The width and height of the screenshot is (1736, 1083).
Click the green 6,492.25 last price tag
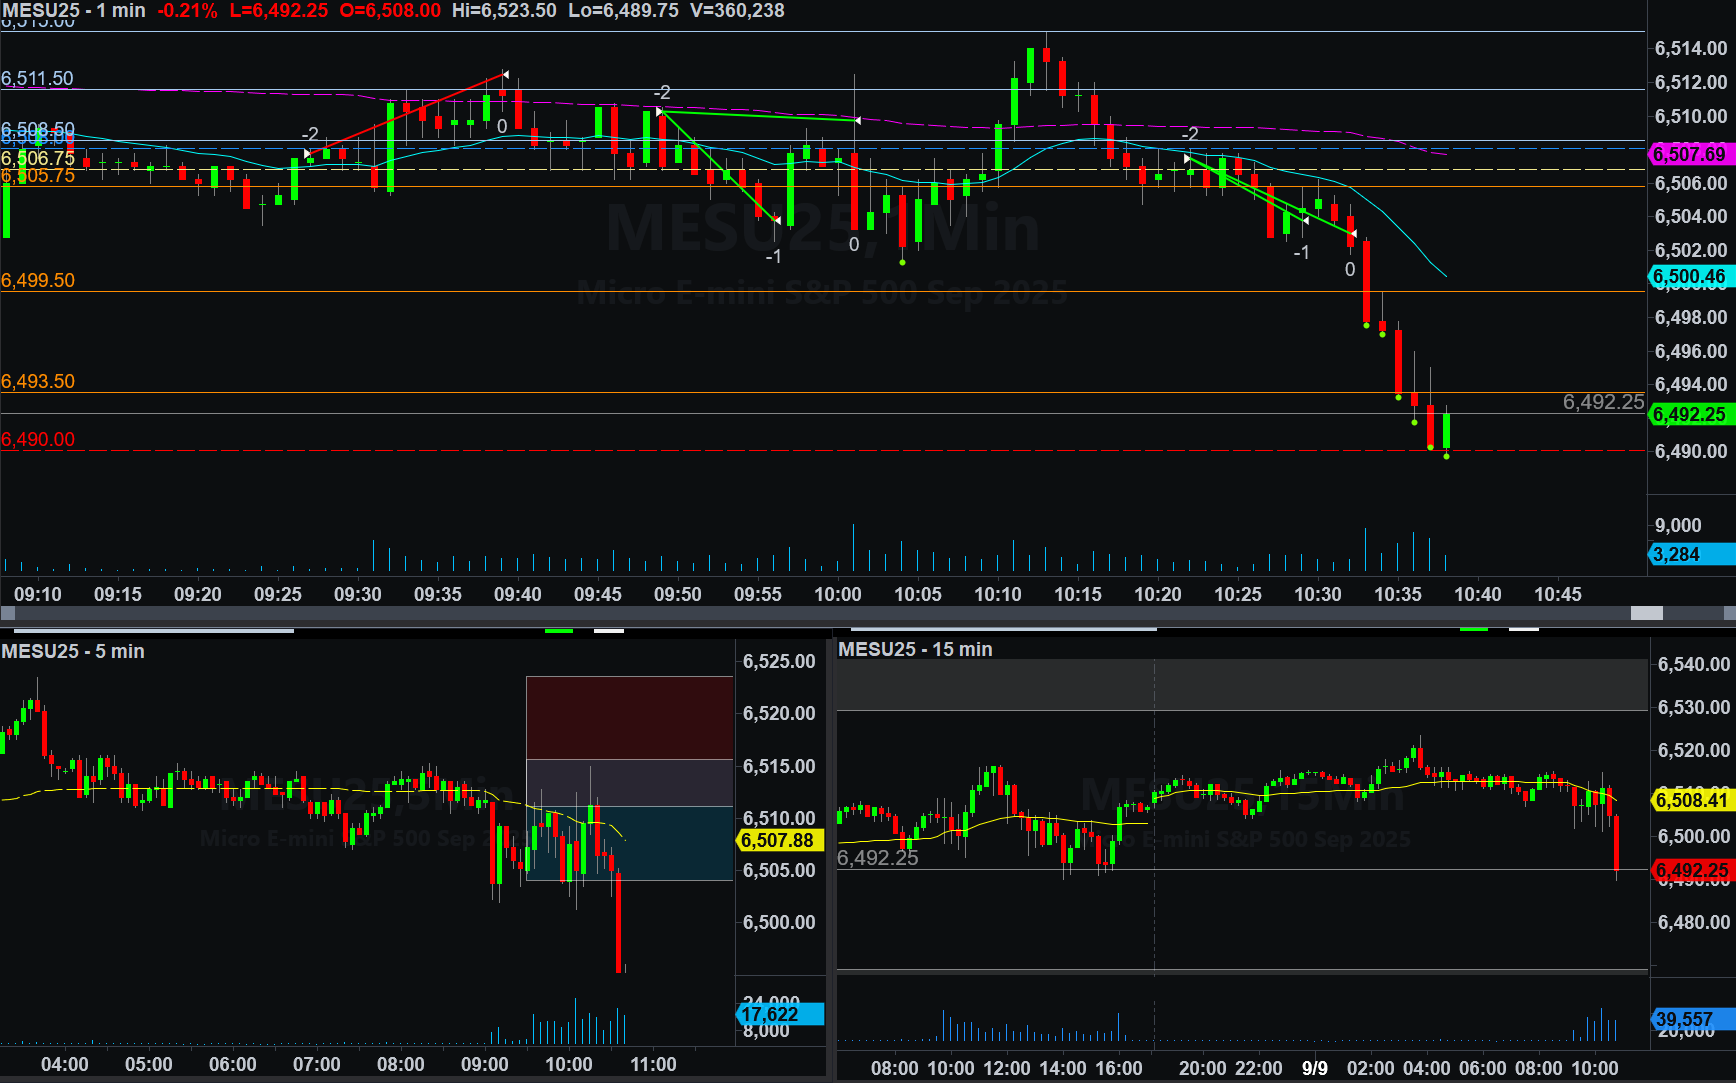coord(1690,414)
